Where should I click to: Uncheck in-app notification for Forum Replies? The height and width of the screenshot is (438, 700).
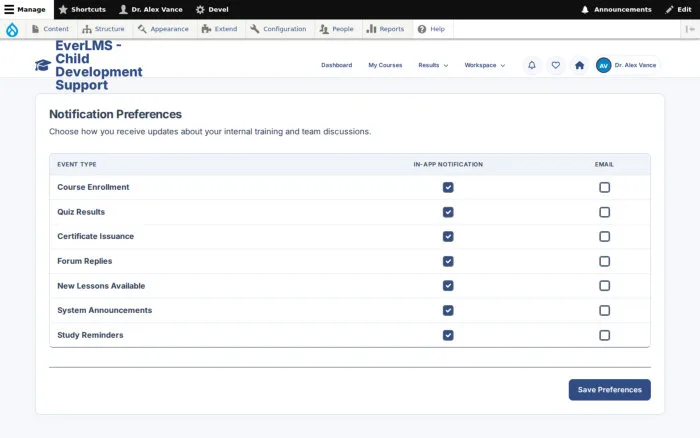point(448,261)
